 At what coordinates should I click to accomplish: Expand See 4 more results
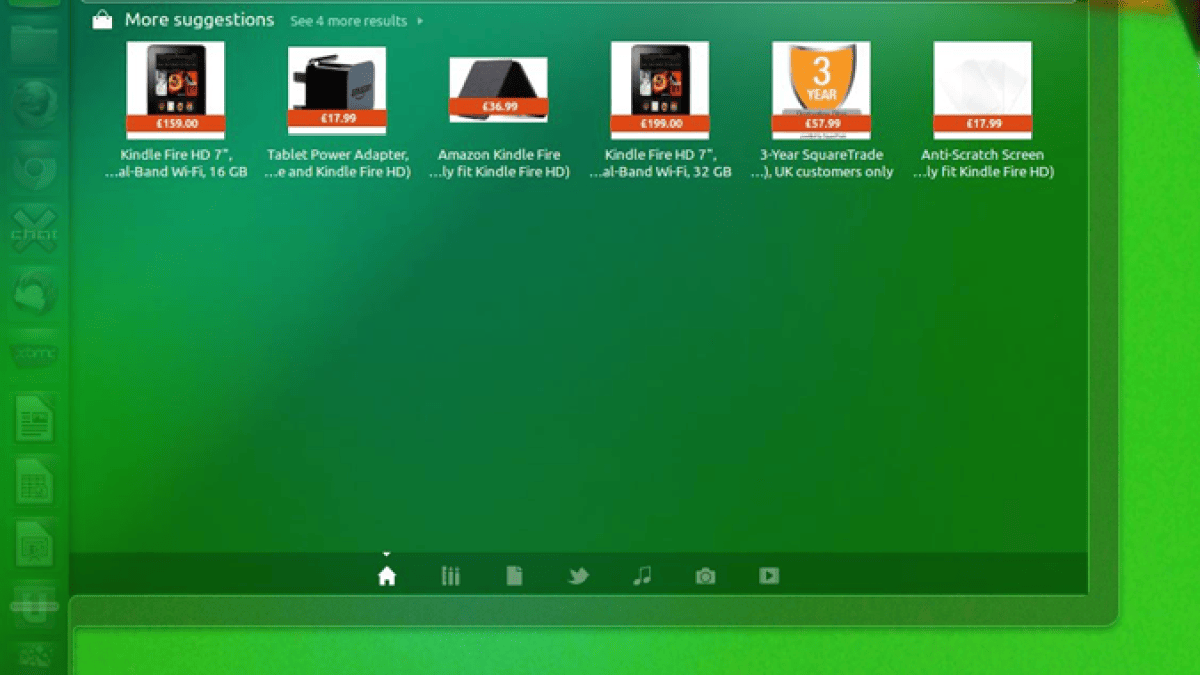point(356,21)
